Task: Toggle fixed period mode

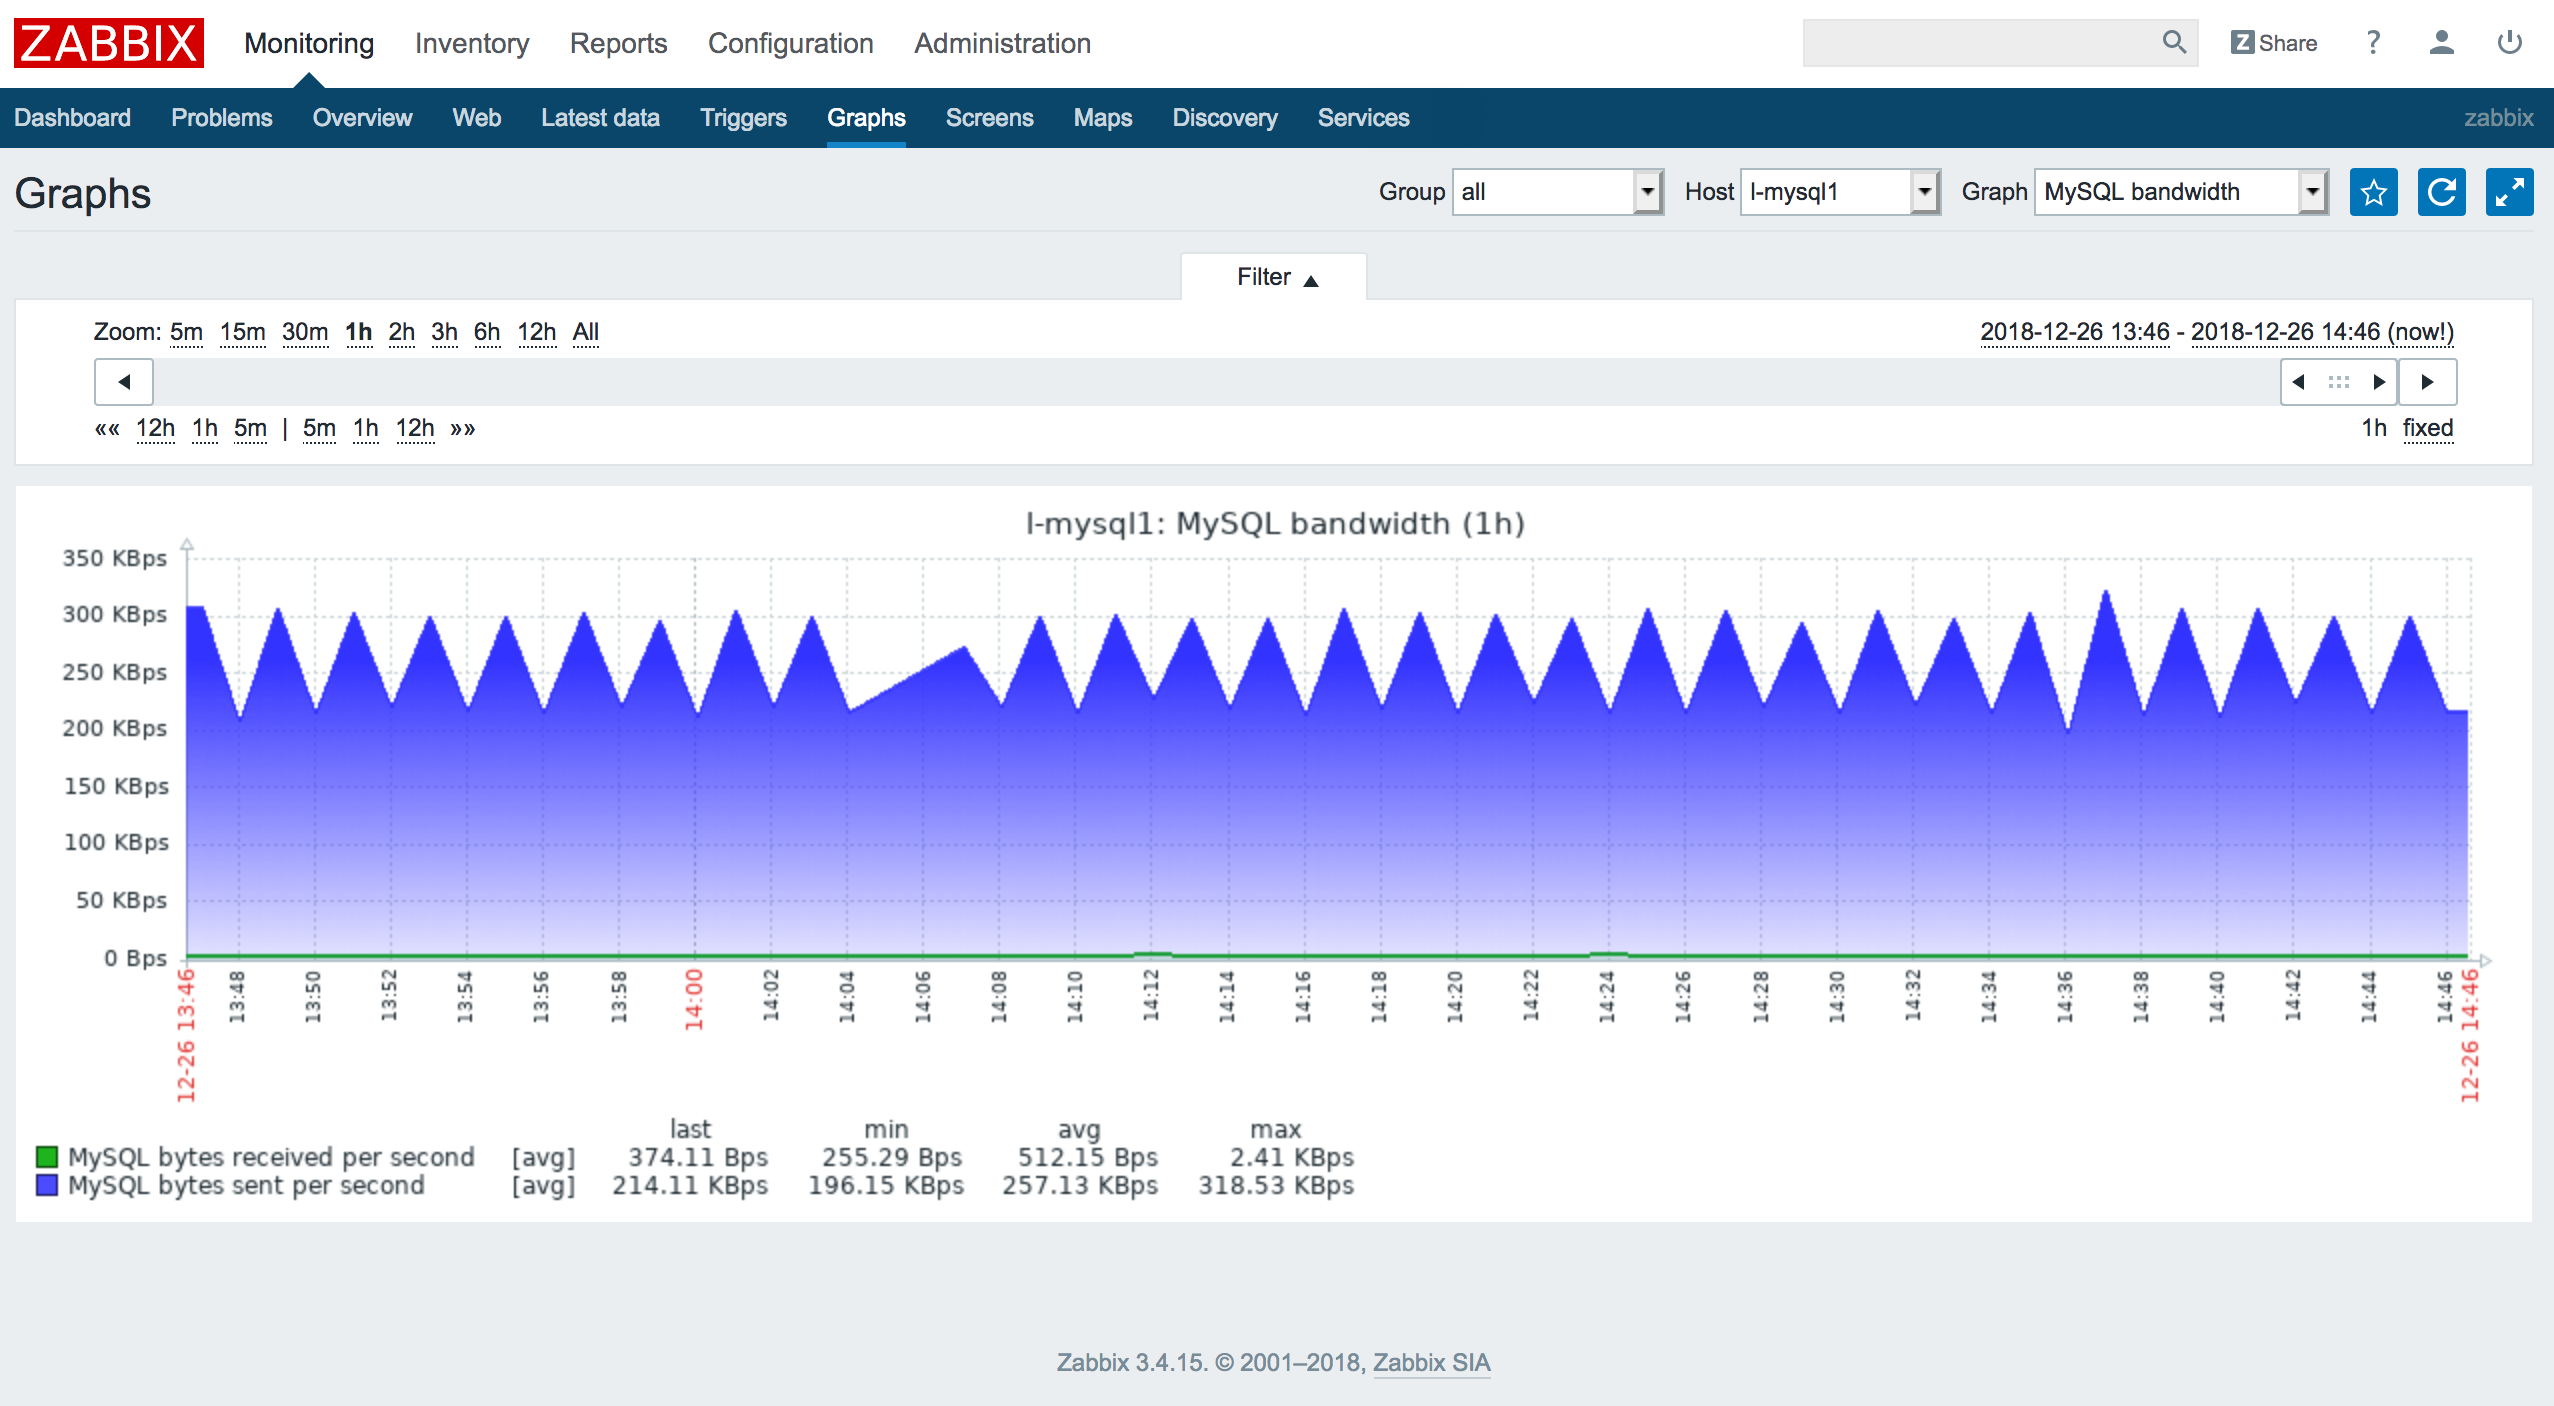Action: pos(2428,428)
